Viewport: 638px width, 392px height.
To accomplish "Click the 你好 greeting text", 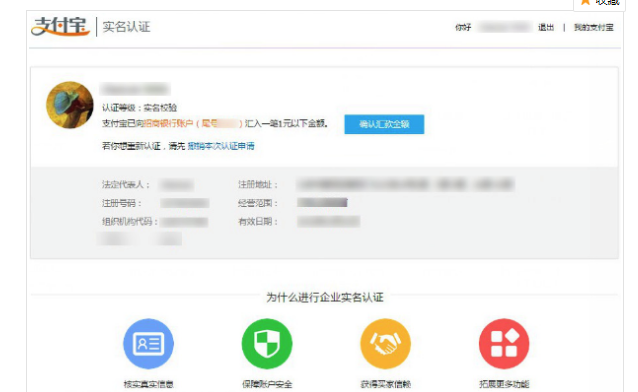I will [463, 27].
